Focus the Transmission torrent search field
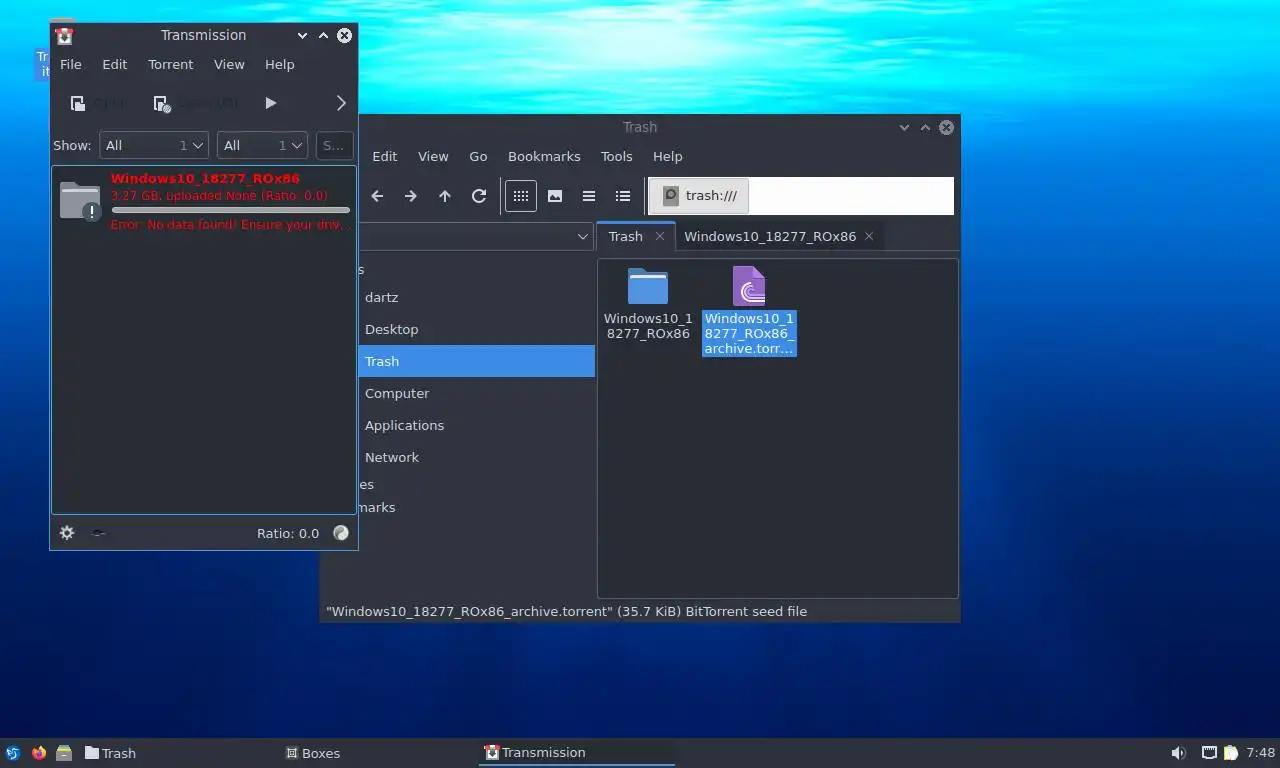Screen dimensions: 1280x768 click(x=335, y=145)
